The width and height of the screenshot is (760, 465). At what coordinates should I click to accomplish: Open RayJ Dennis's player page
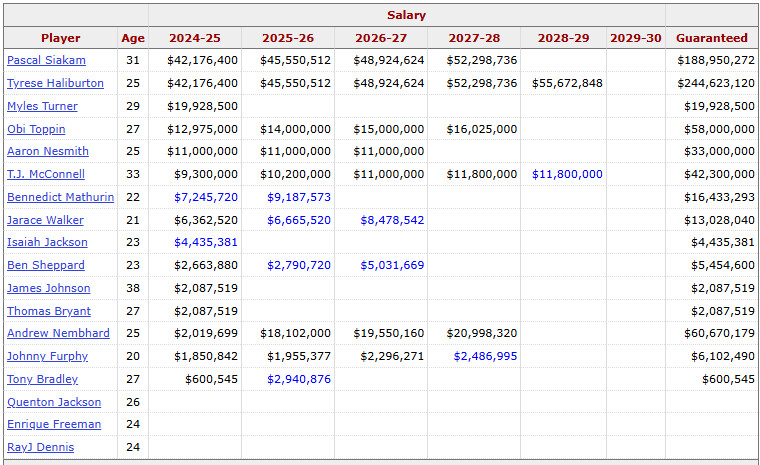click(x=40, y=447)
